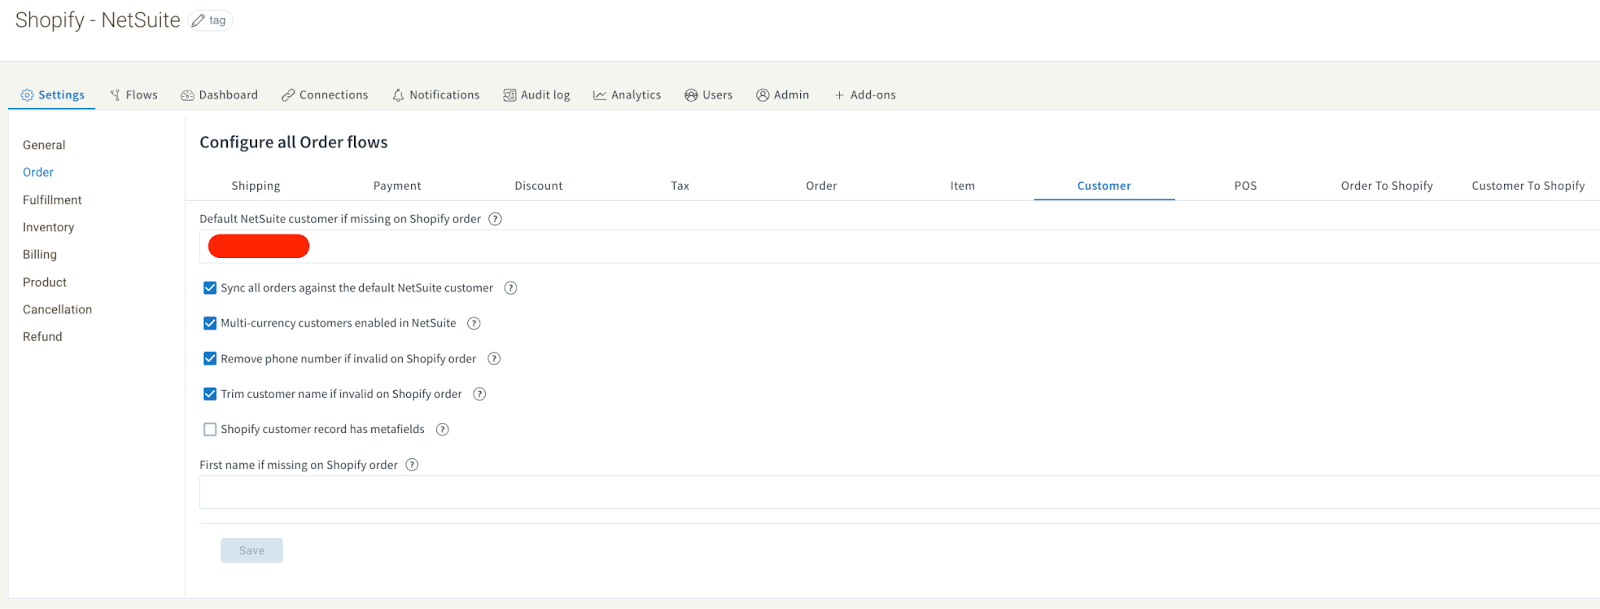The width and height of the screenshot is (1600, 609).
Task: Open Fulfillment settings in sidebar
Action: point(52,200)
